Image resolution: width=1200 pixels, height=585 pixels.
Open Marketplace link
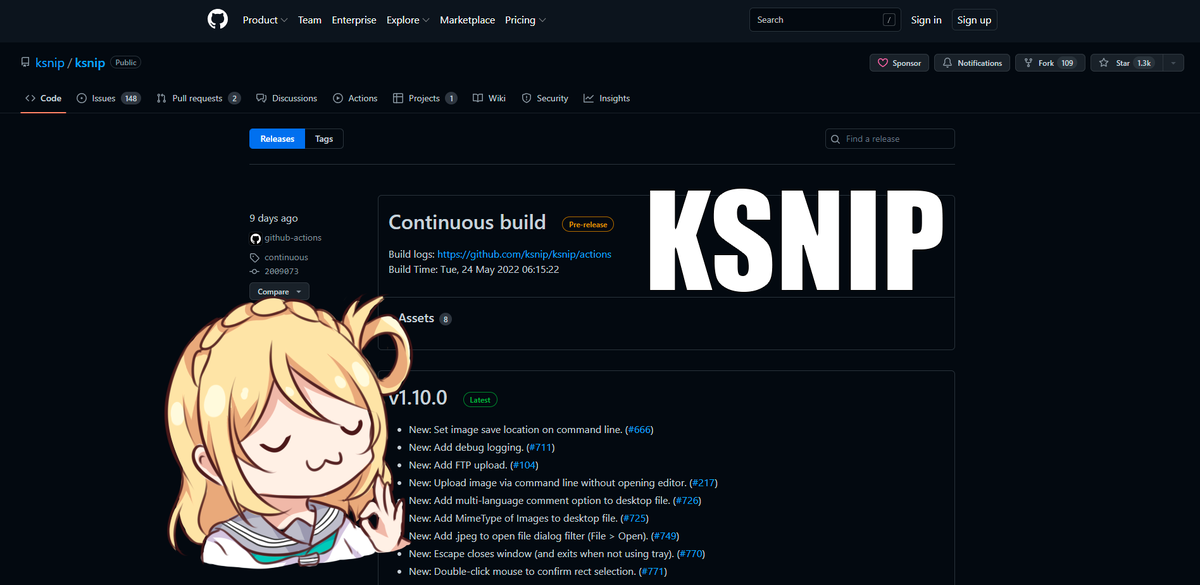[x=467, y=20]
